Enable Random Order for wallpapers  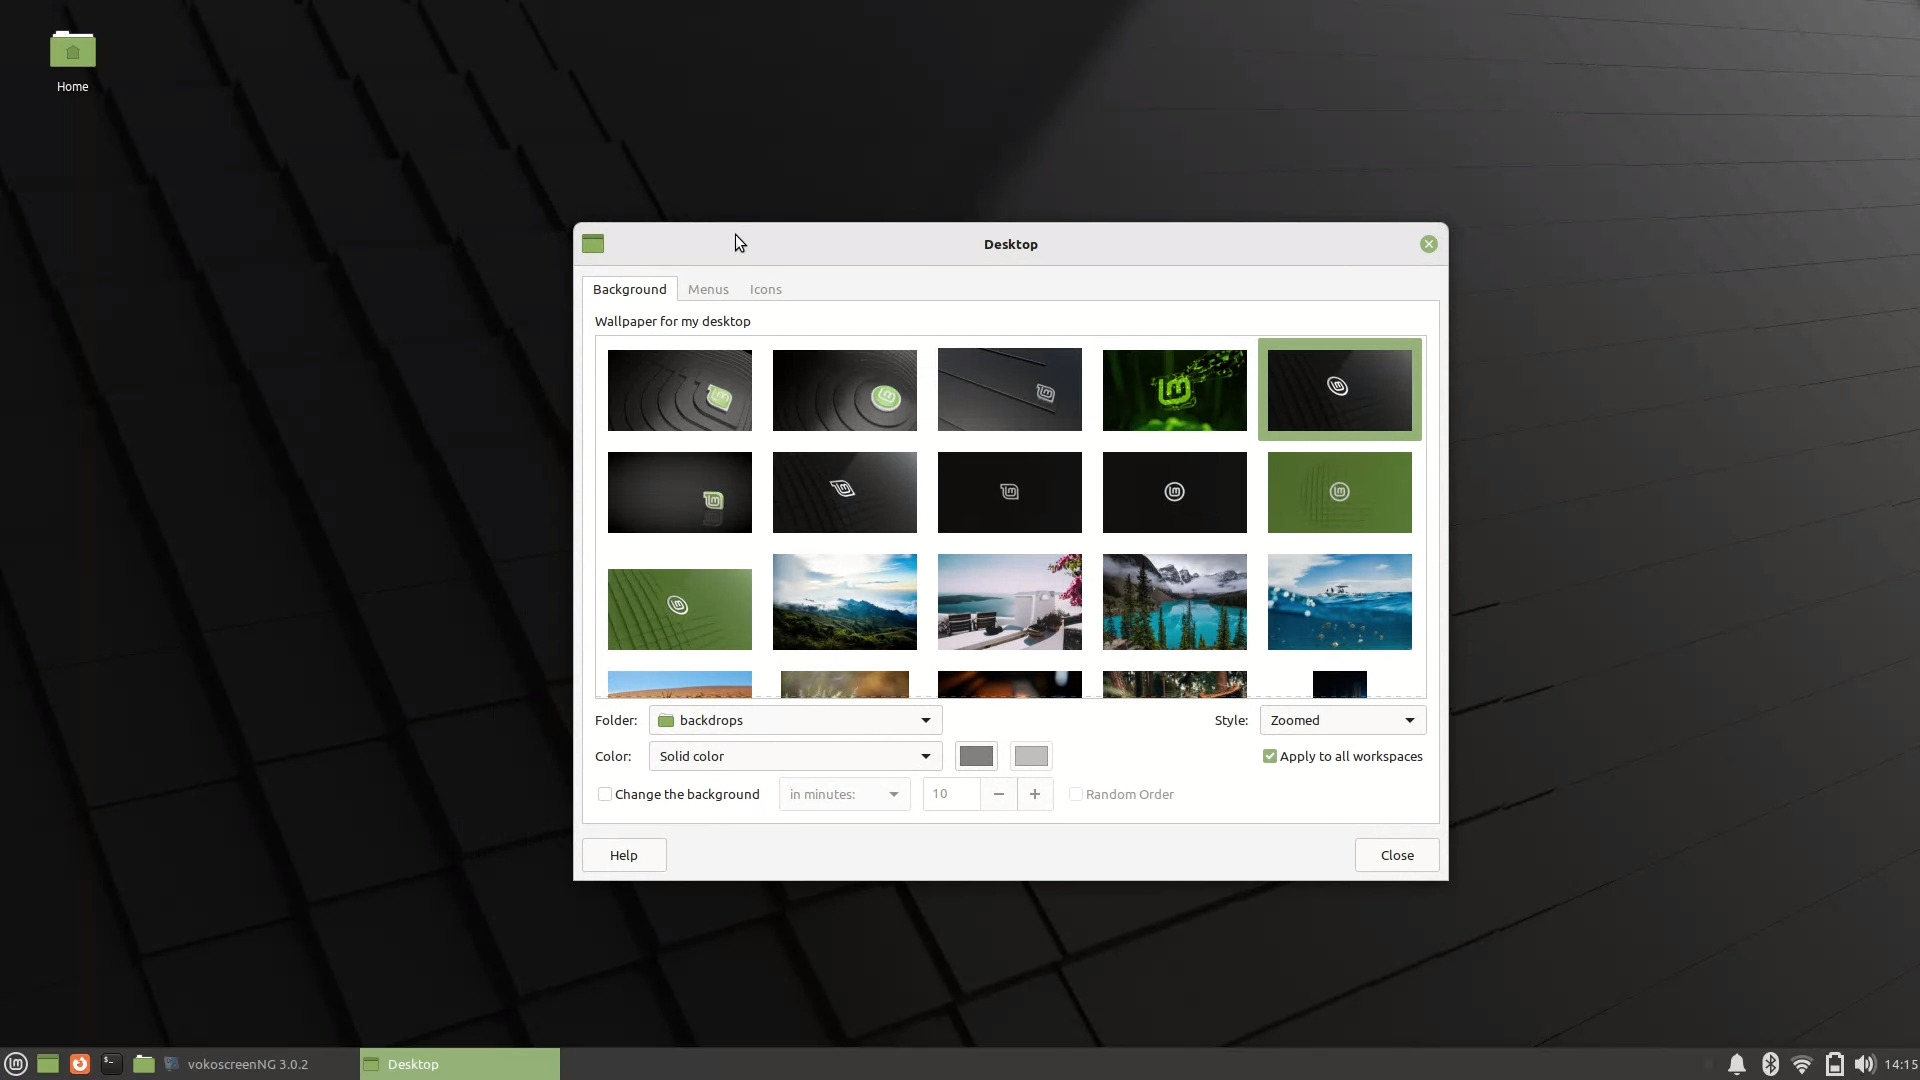coord(1075,793)
